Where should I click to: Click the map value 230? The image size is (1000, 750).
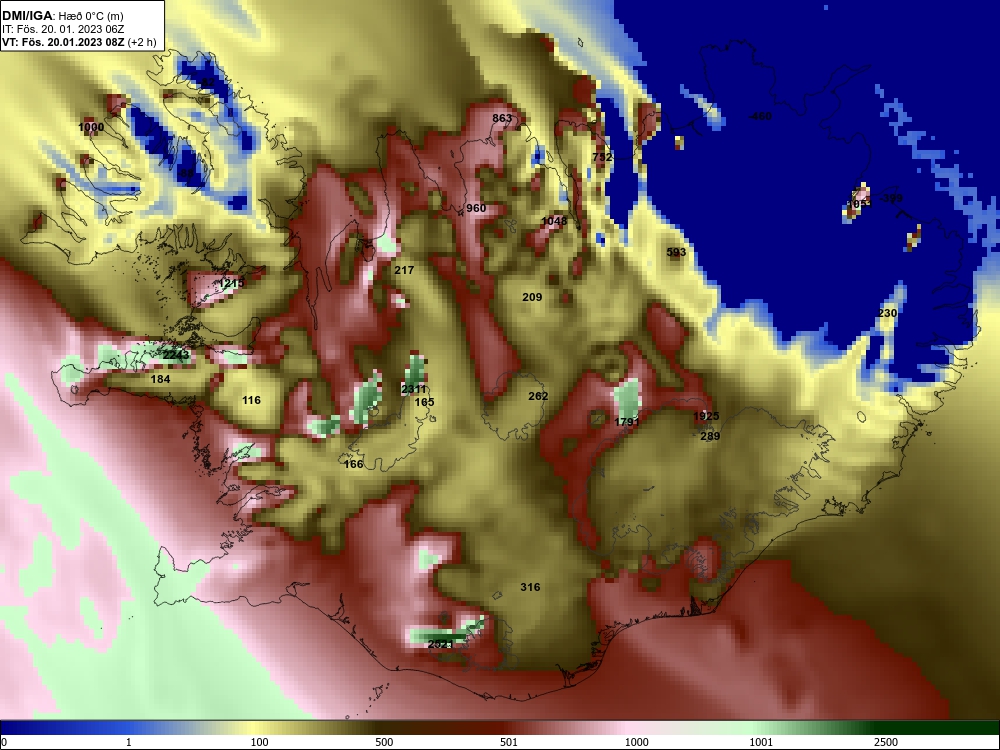(x=887, y=313)
